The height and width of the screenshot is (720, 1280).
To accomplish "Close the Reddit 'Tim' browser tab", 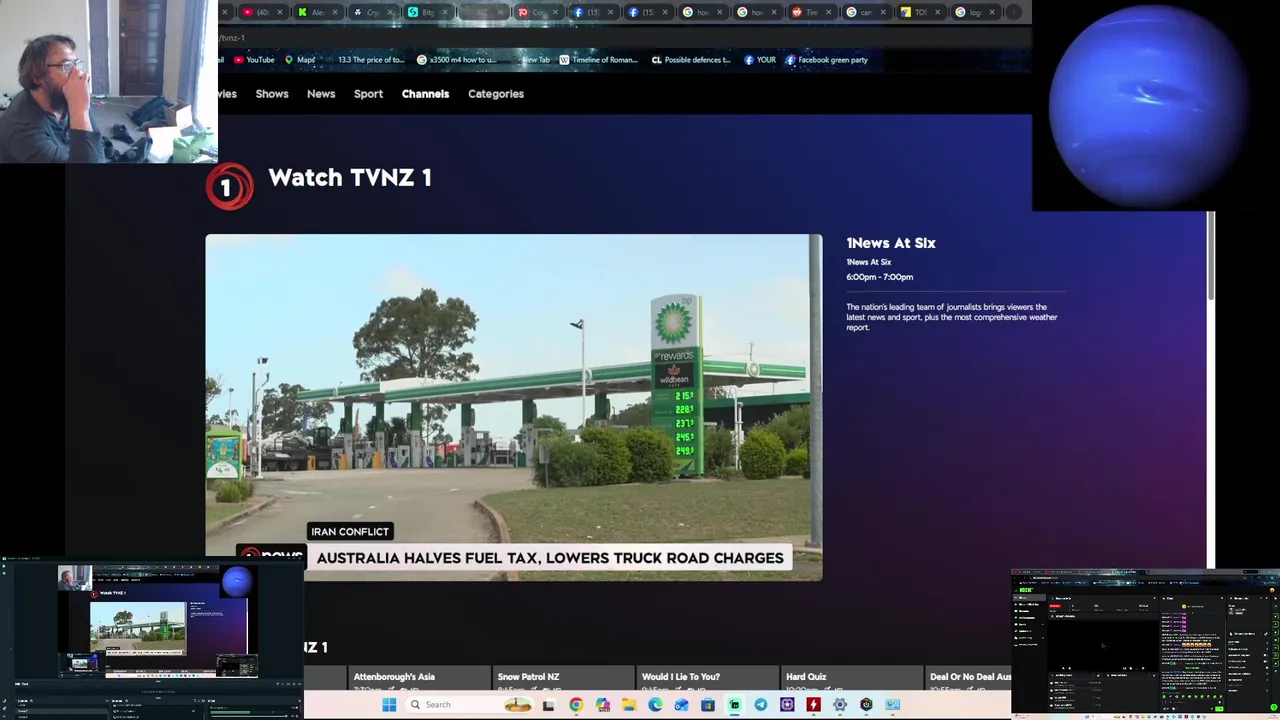I will 828,12.
